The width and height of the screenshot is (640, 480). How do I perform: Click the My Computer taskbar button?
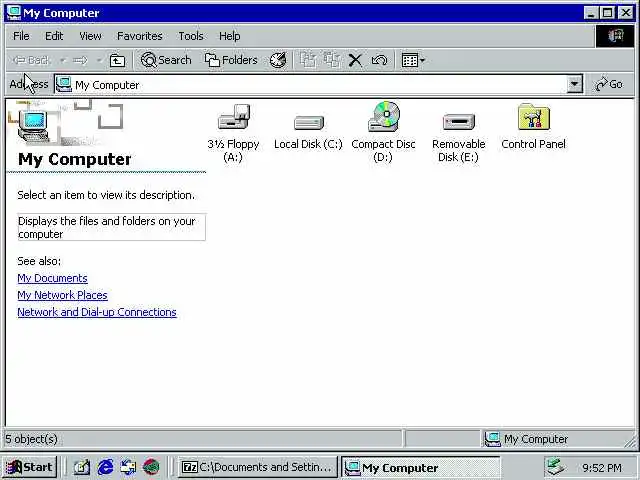click(420, 467)
